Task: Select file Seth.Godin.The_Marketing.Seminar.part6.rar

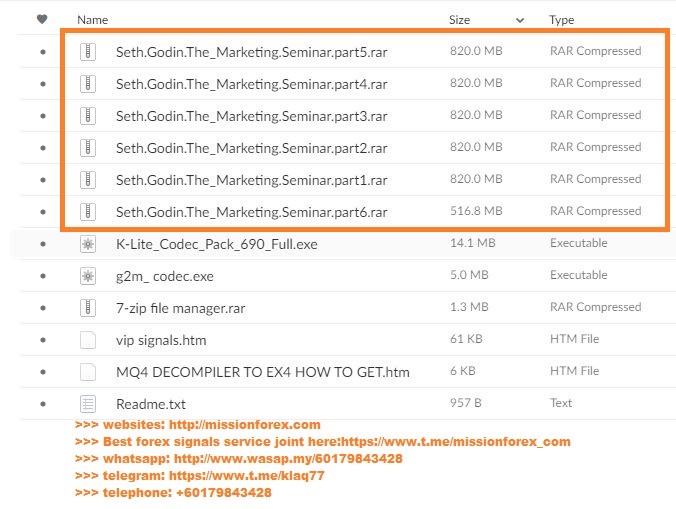Action: (x=252, y=212)
